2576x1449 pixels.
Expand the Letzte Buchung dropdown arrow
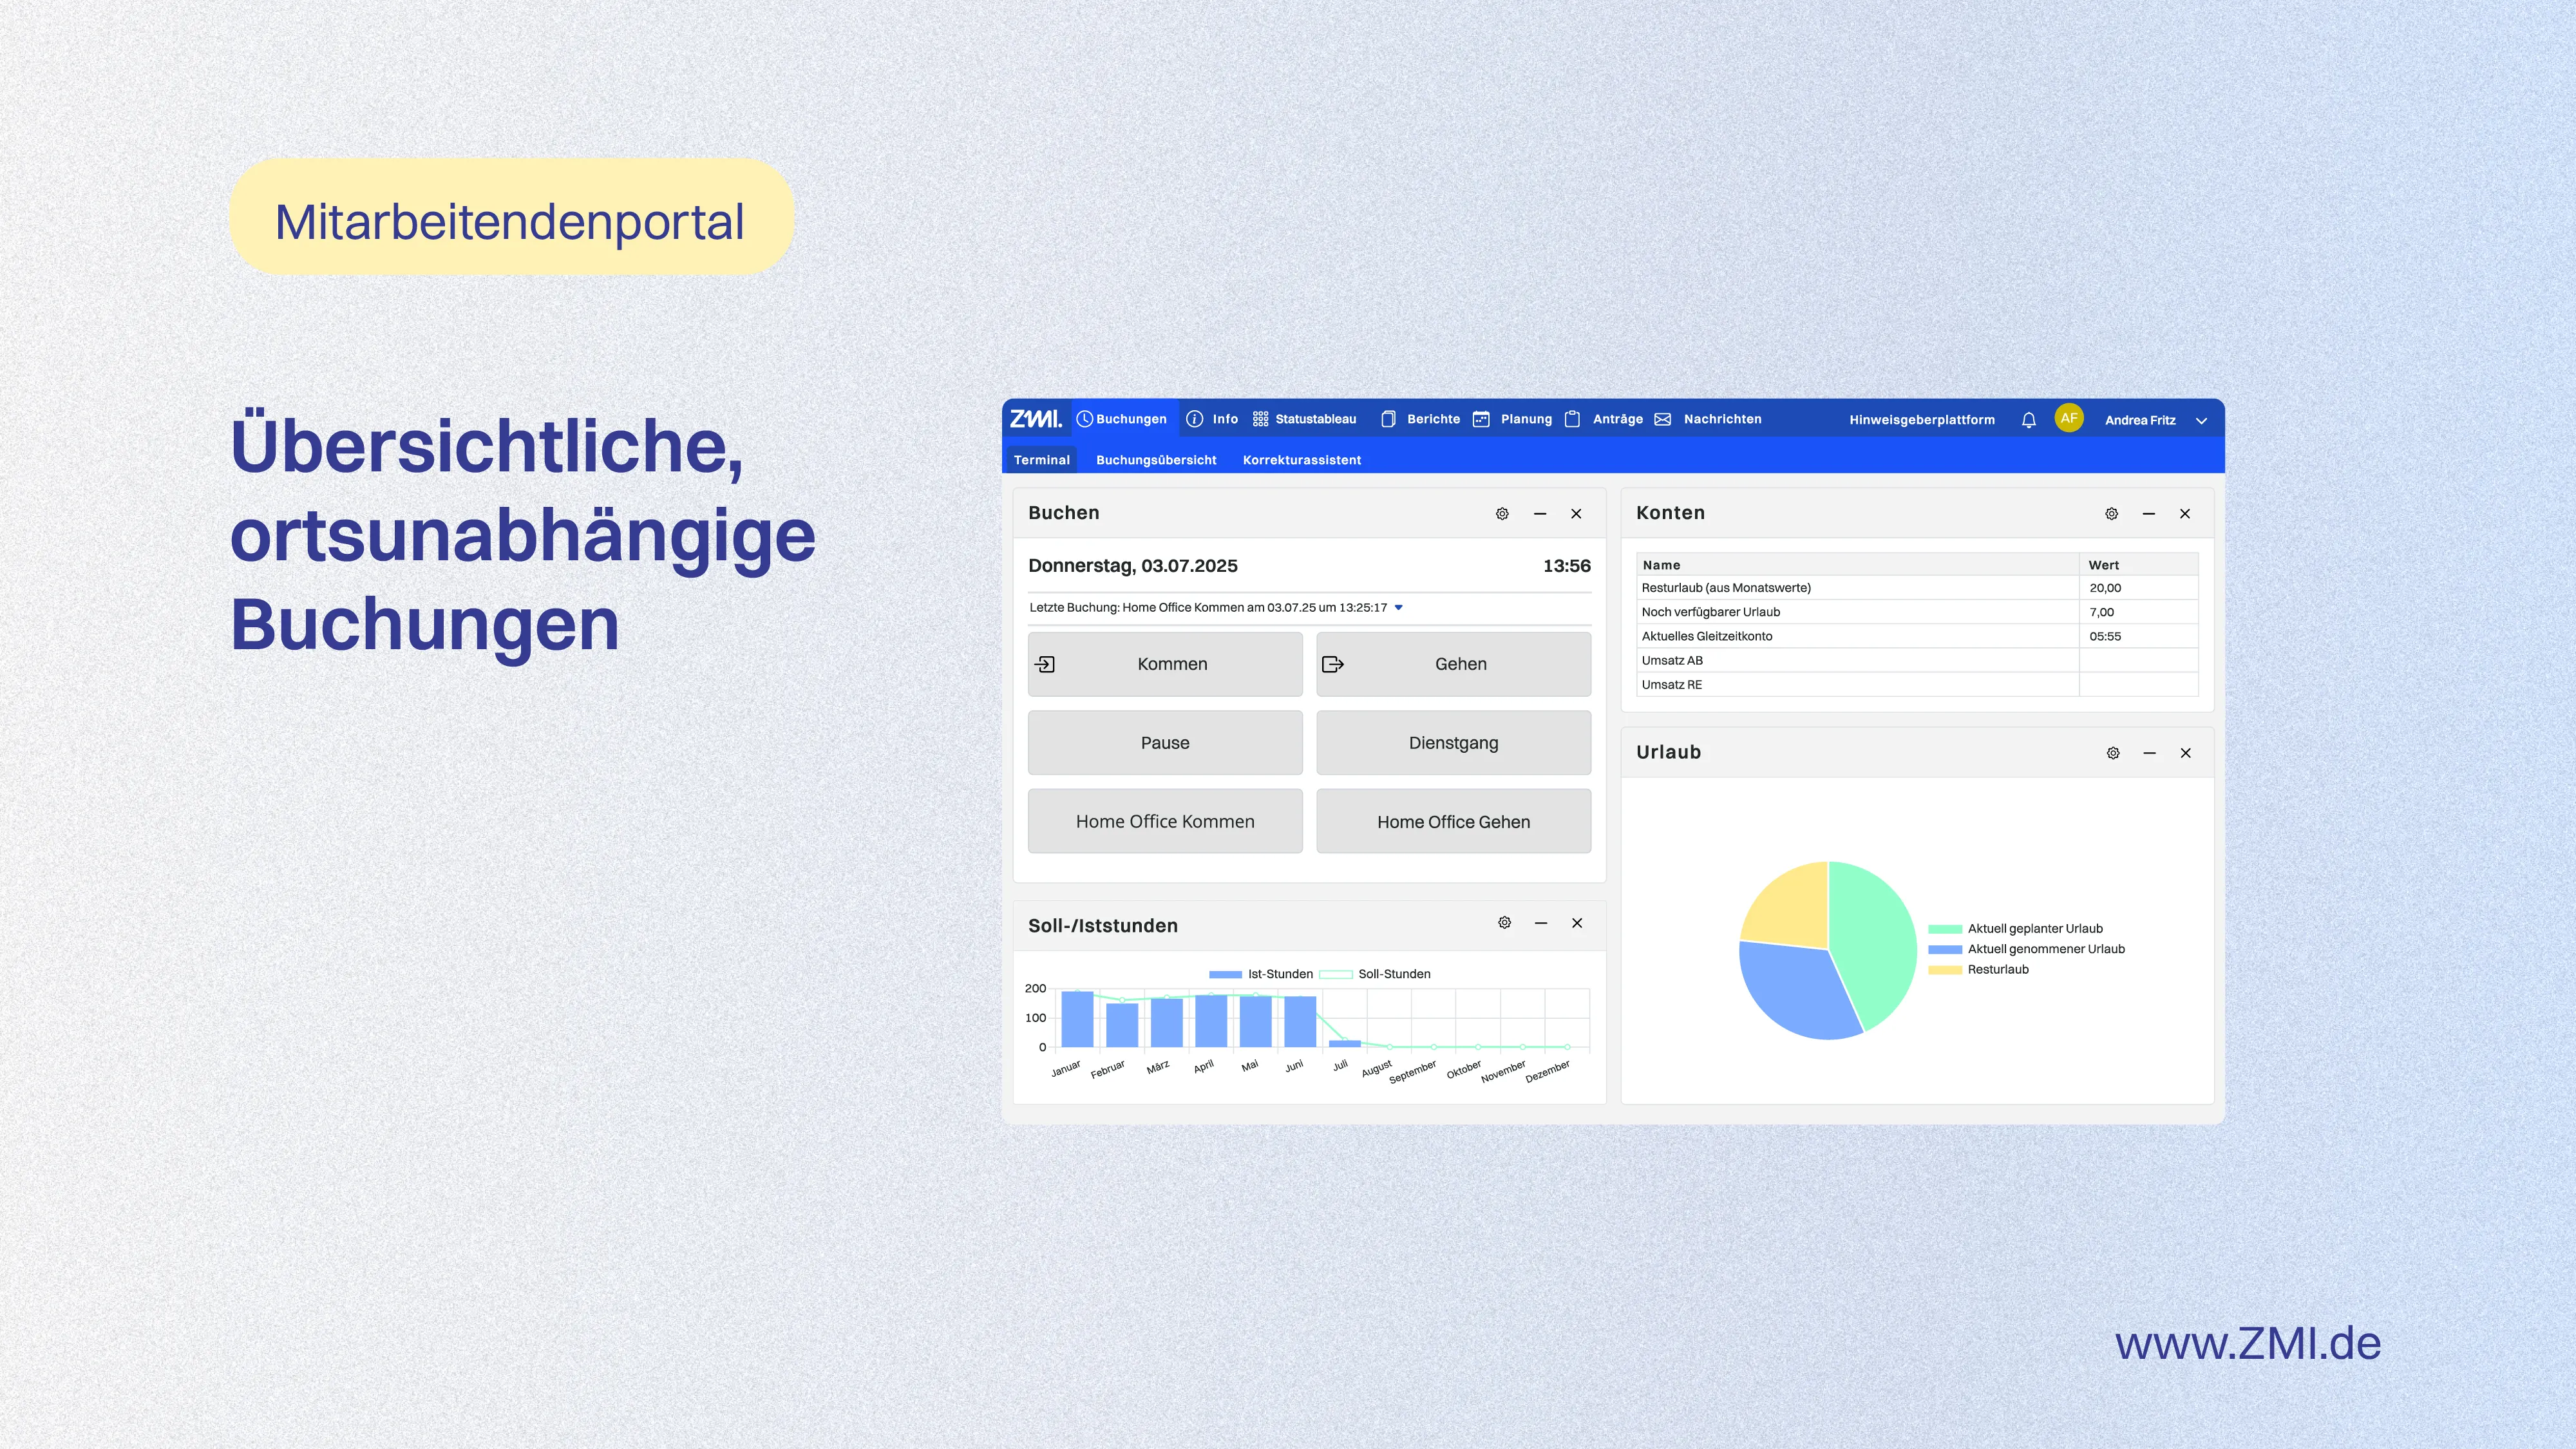click(1398, 608)
